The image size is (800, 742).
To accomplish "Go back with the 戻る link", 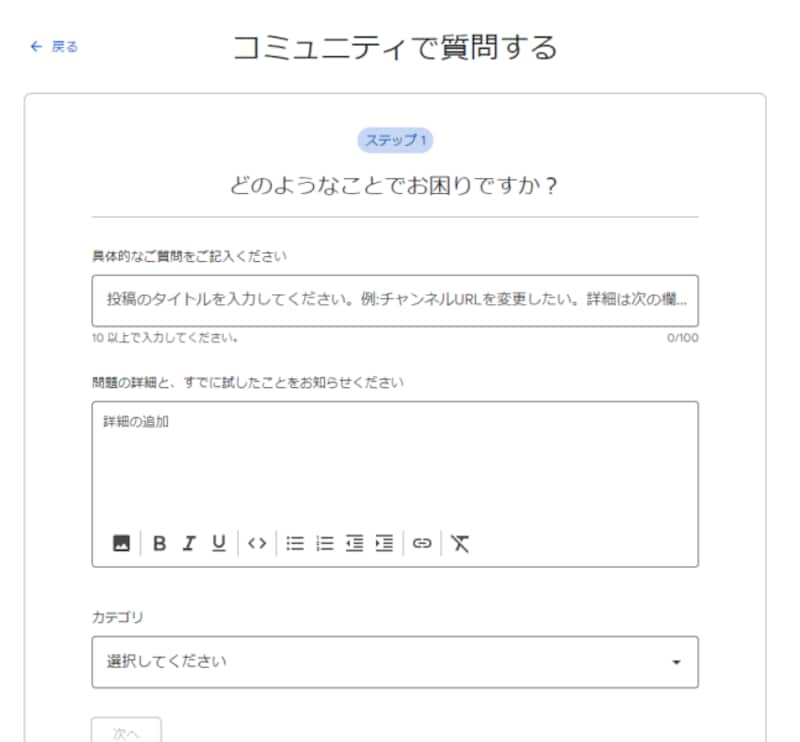I will click(65, 47).
